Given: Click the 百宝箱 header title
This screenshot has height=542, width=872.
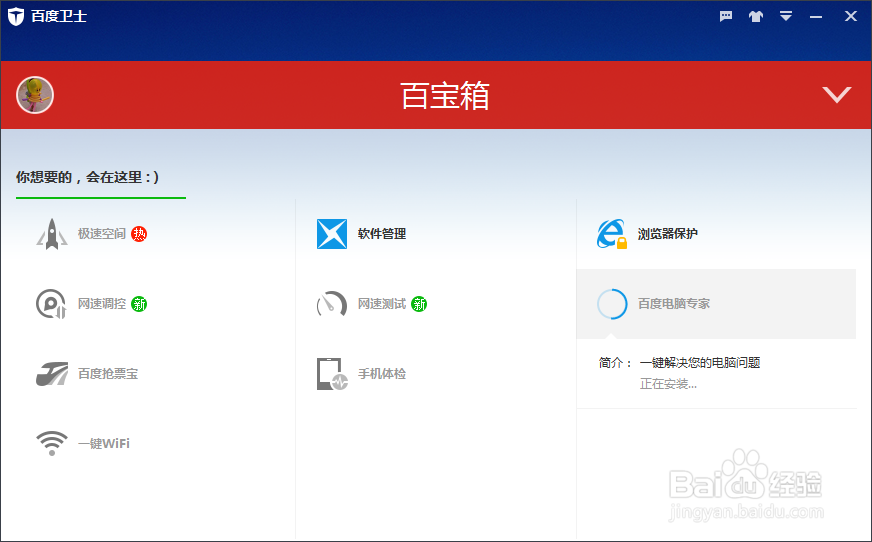Looking at the screenshot, I should (x=445, y=95).
